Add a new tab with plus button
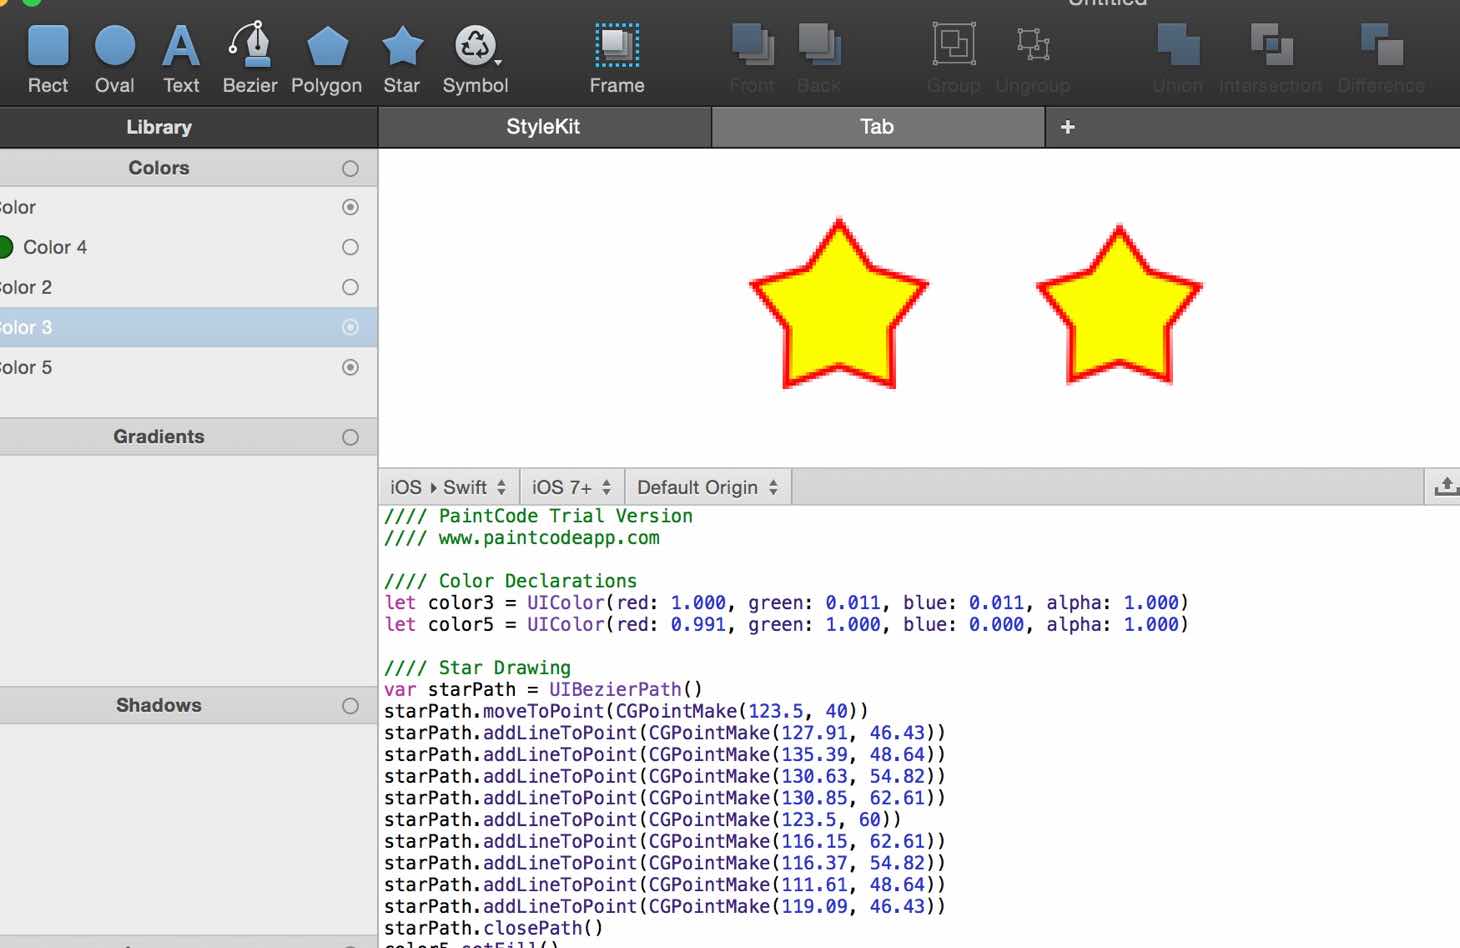Image resolution: width=1460 pixels, height=948 pixels. 1068,127
